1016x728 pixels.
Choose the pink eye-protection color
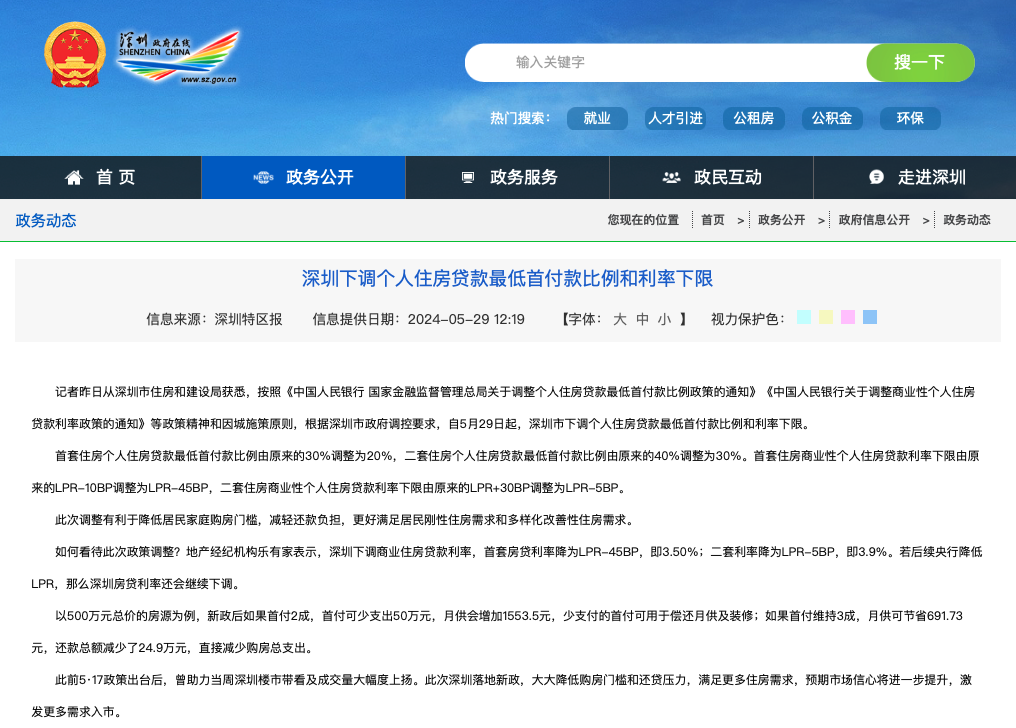(x=848, y=317)
